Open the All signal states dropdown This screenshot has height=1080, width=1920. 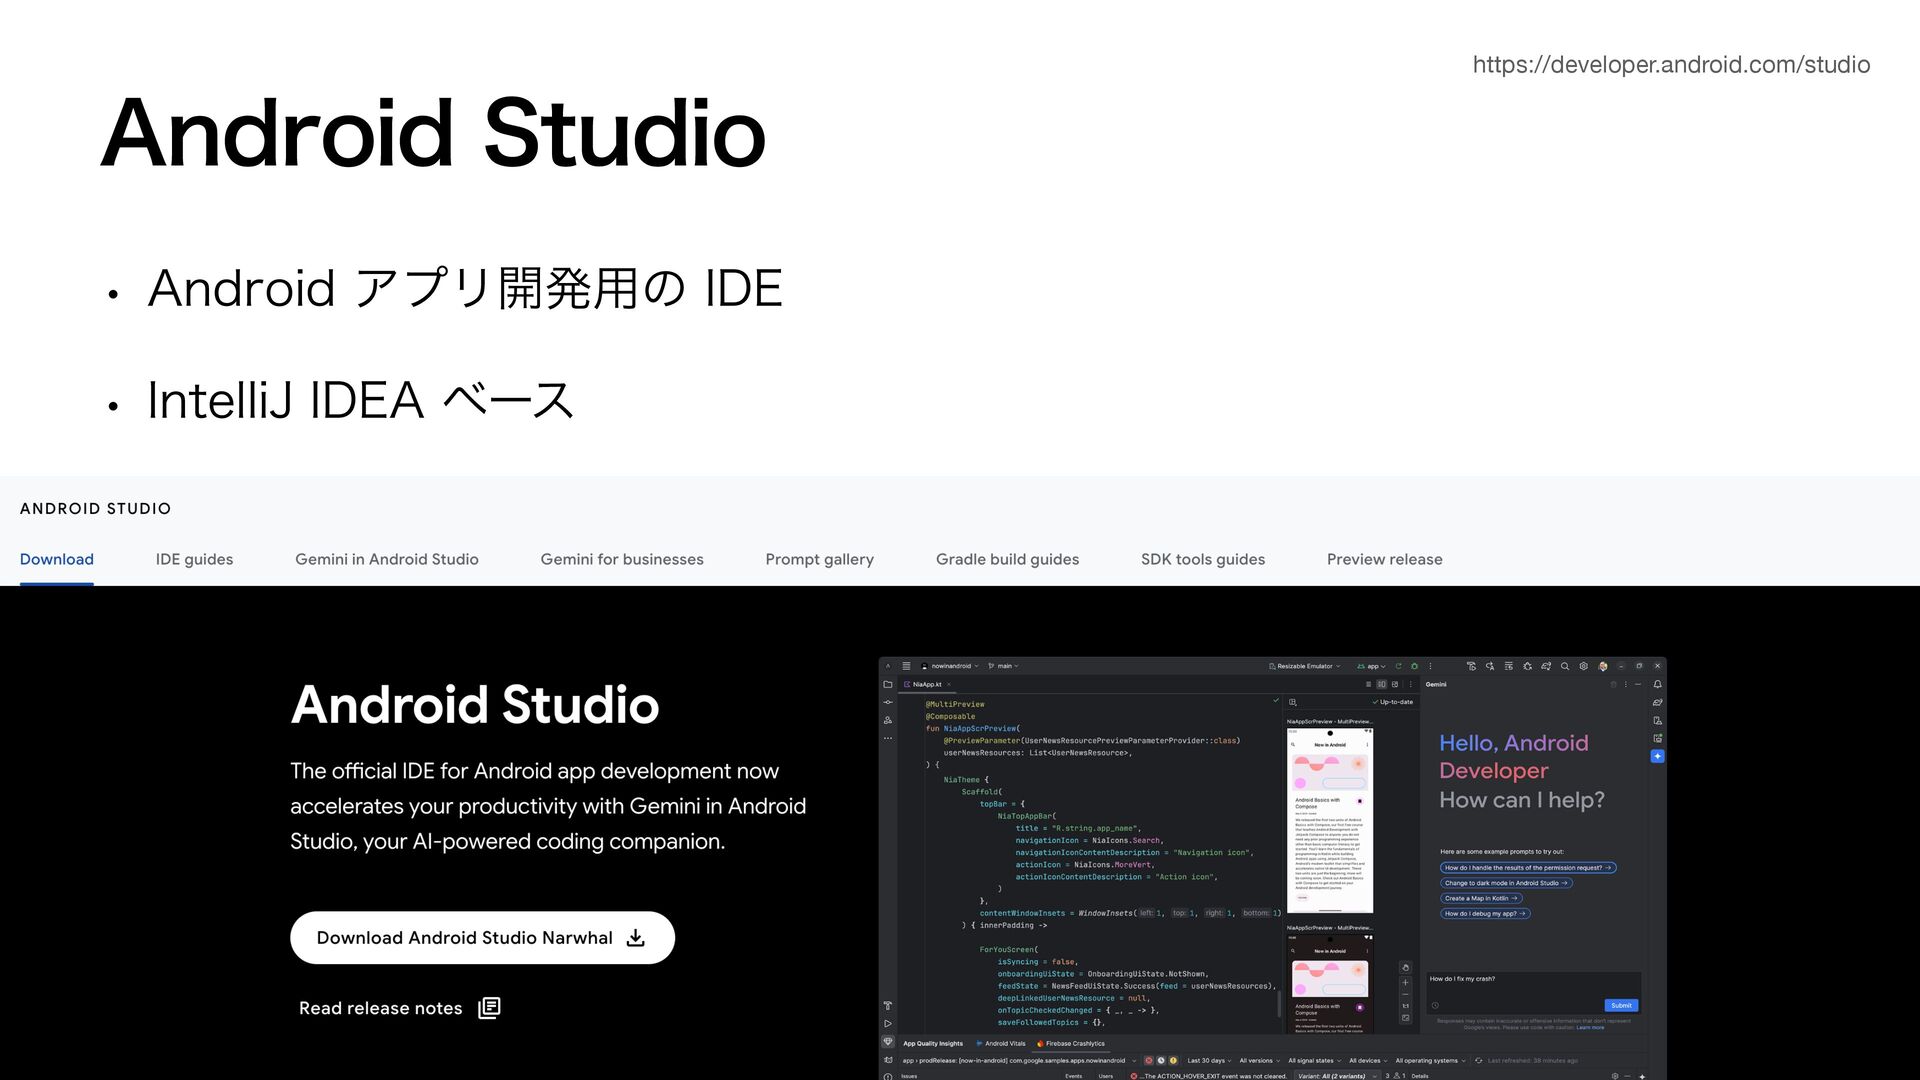pos(1314,1060)
